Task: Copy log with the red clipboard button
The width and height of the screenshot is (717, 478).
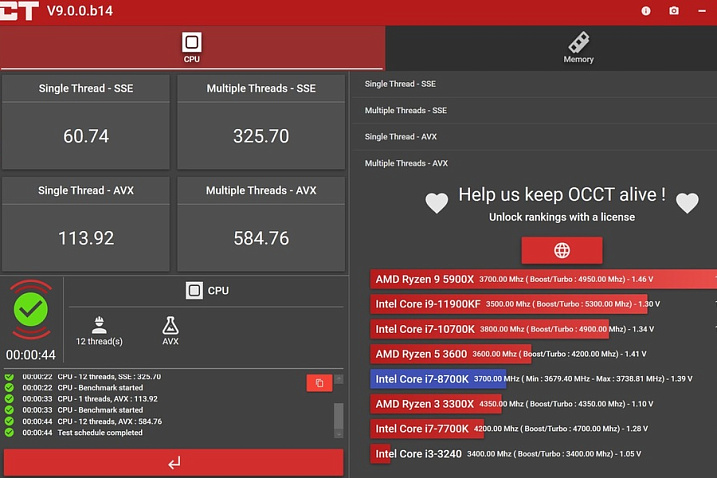Action: (319, 383)
